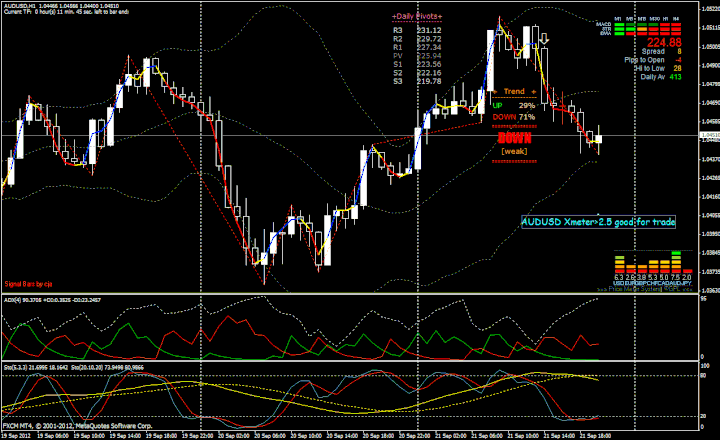Click the Price Meter System footer label
The width and height of the screenshot is (720, 440).
click(645, 289)
